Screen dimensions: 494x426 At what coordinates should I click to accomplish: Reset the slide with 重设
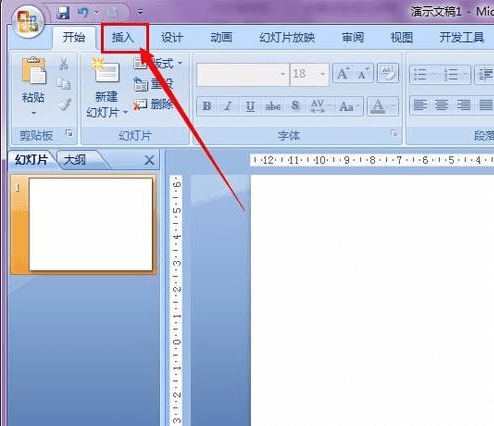pos(153,83)
